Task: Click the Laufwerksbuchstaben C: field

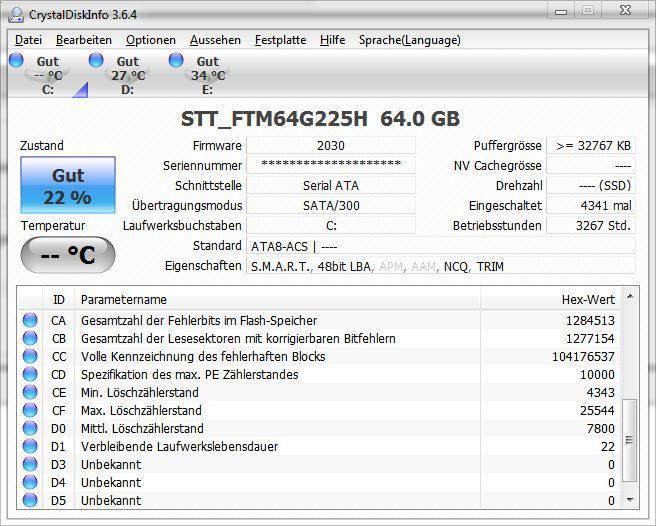Action: pos(331,226)
